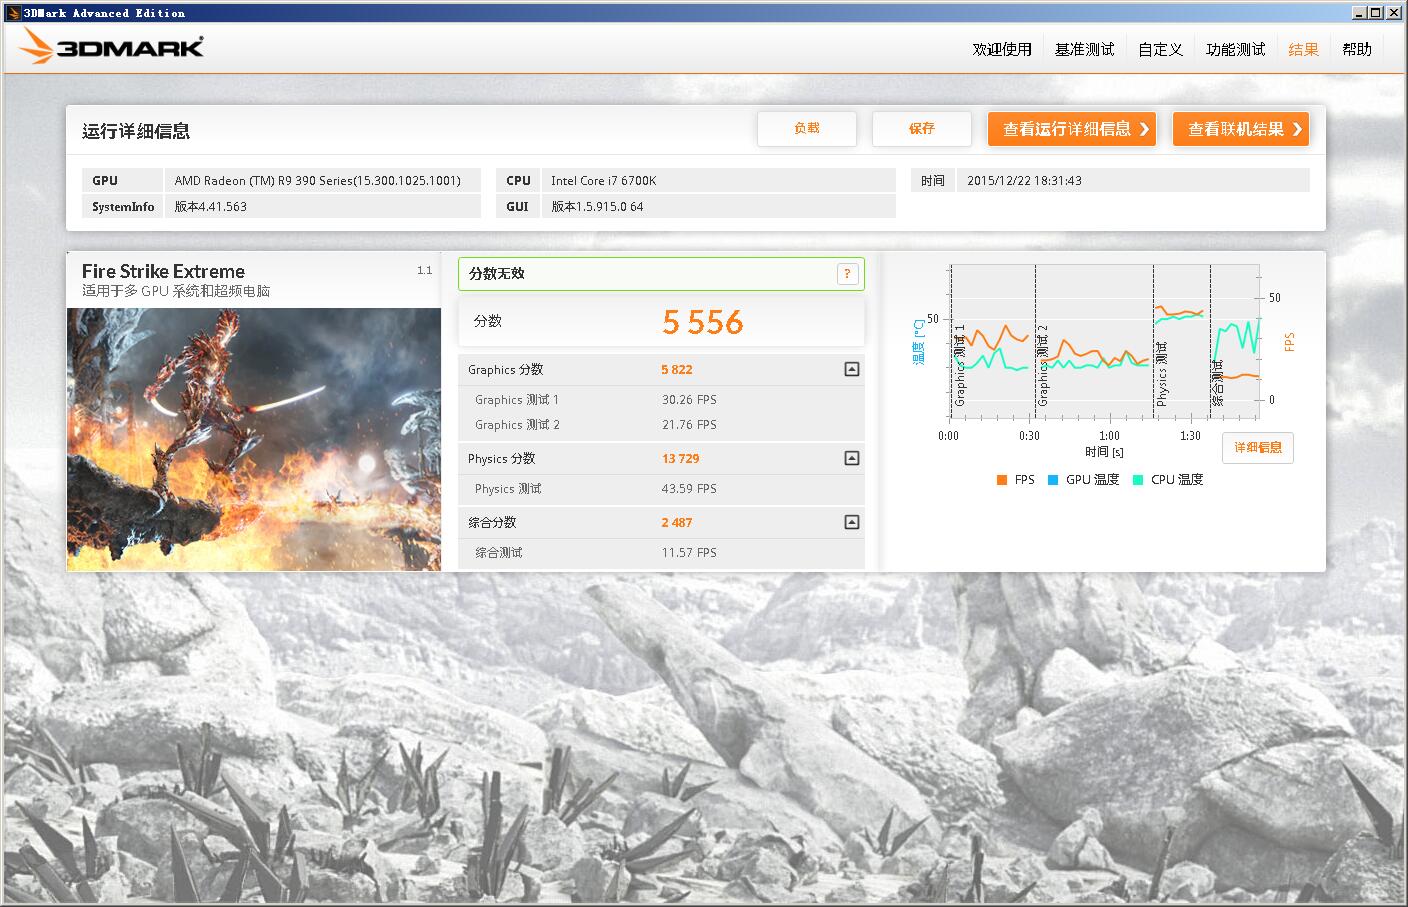Click the timestamp 2015/12/22 18:31:43
Viewport: 1408px width, 907px height.
click(1025, 181)
